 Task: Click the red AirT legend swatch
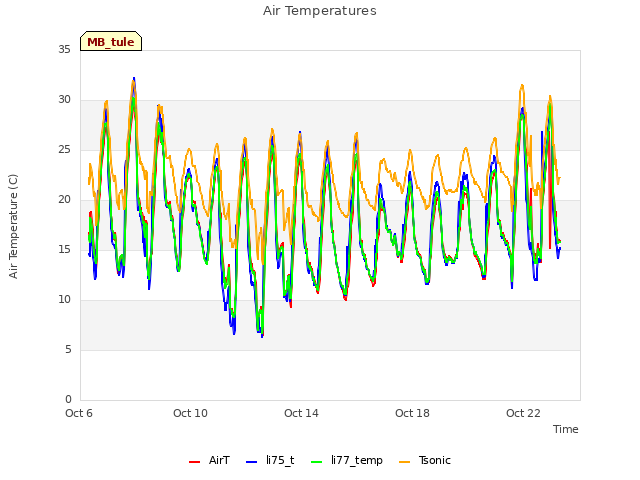[195, 462]
